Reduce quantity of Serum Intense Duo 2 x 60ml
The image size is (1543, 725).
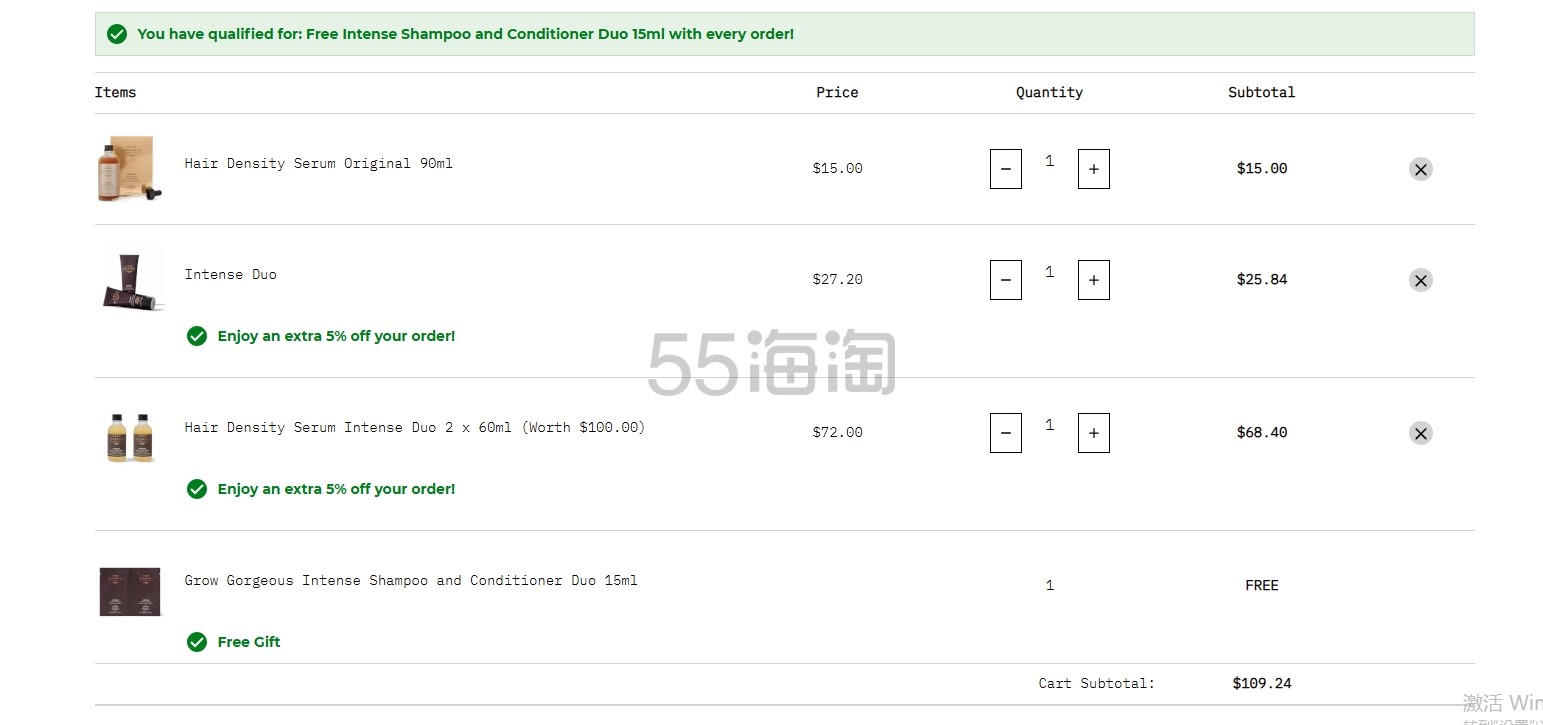point(1005,433)
